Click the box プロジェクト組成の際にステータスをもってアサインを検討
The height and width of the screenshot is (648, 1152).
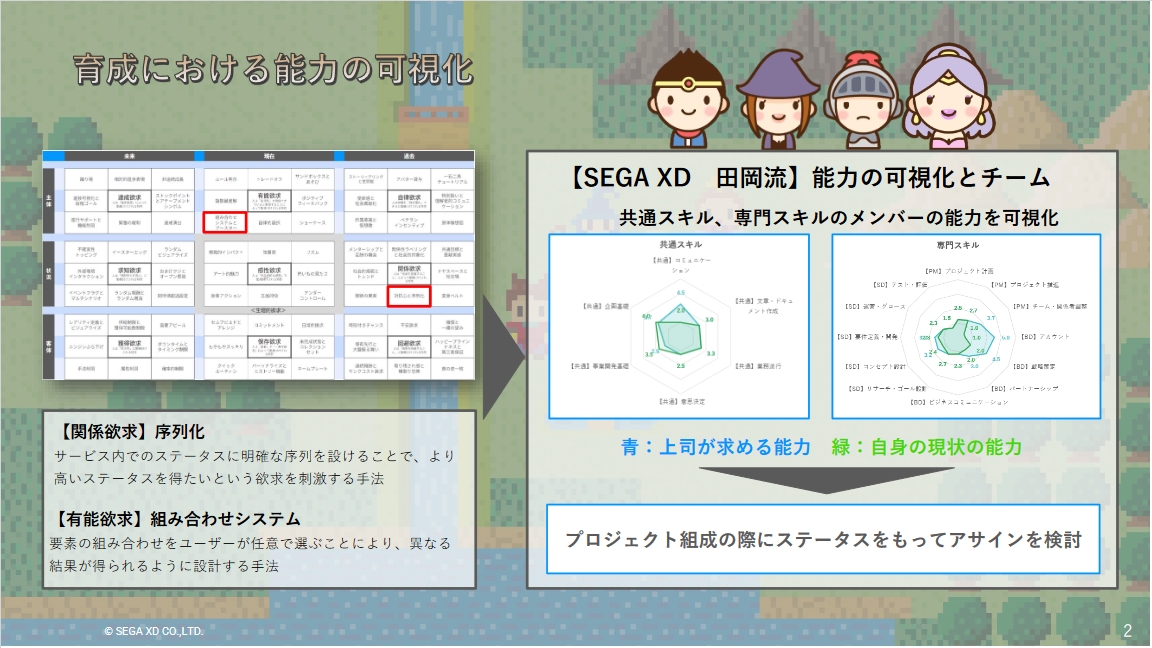tap(823, 539)
